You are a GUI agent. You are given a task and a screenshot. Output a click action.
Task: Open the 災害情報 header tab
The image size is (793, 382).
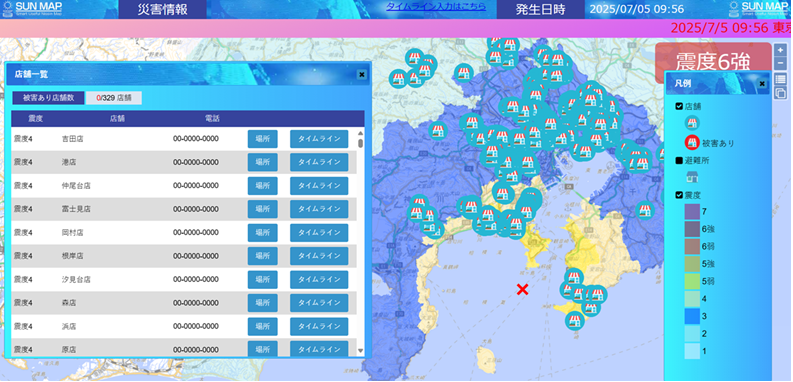pyautogui.click(x=162, y=10)
